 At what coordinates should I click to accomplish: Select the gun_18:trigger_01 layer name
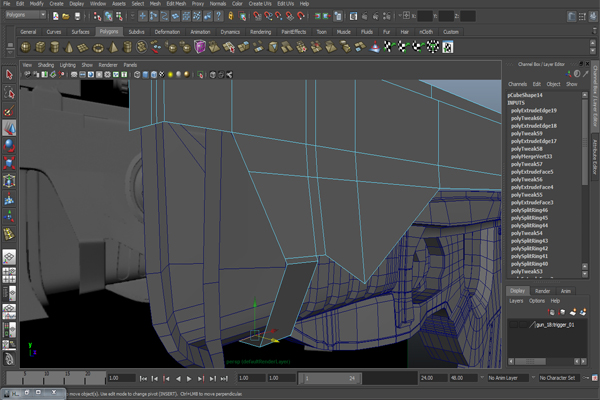coord(555,325)
